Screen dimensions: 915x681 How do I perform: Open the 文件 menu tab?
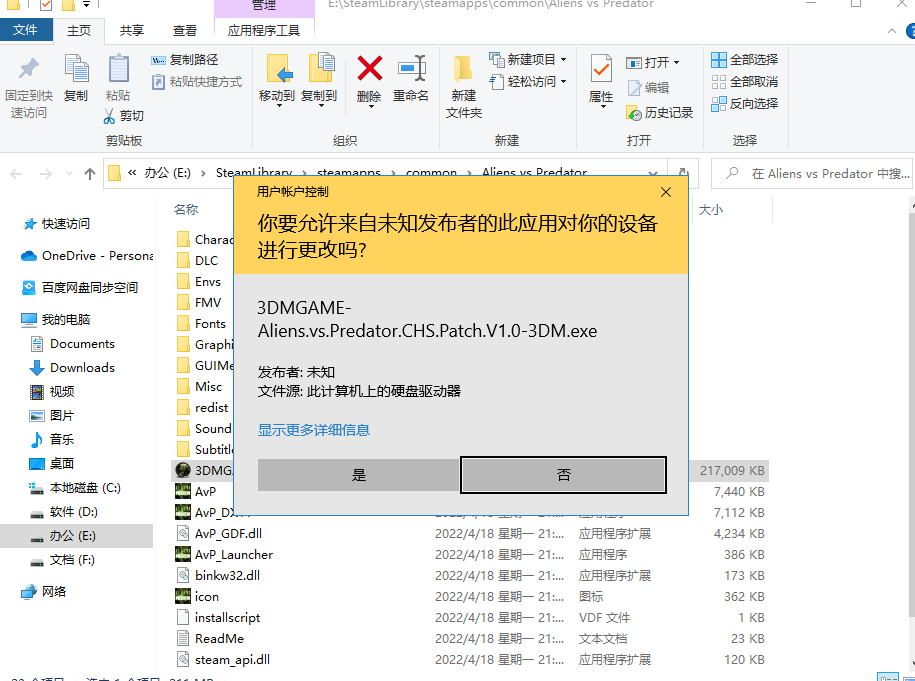click(25, 30)
